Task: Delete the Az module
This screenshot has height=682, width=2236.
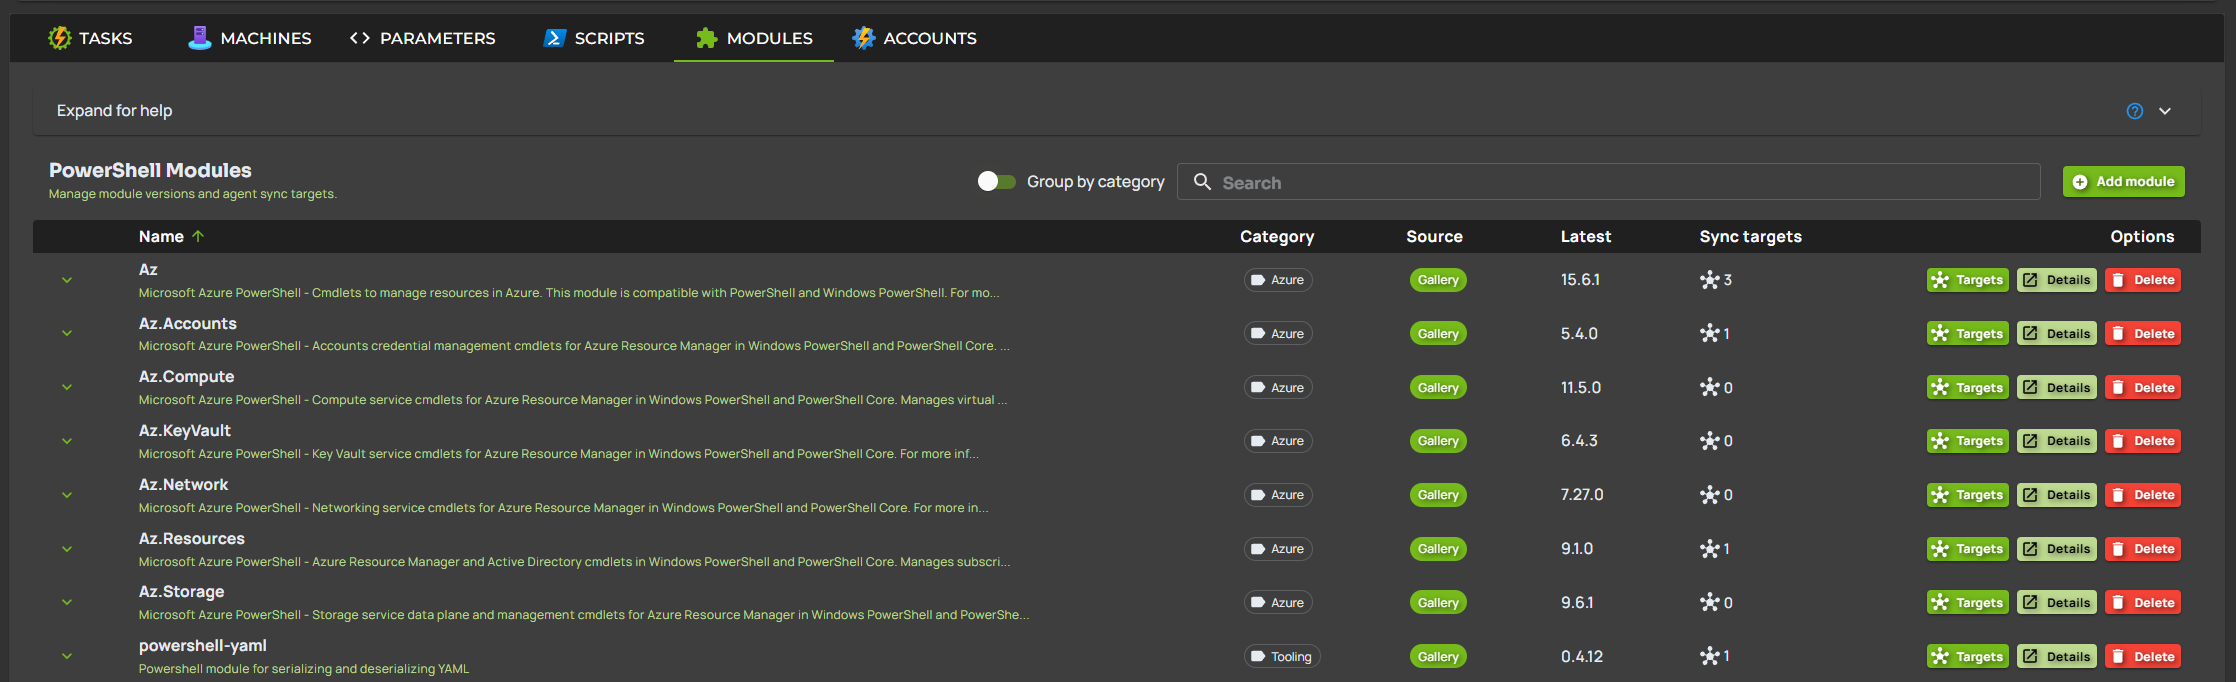Action: pyautogui.click(x=2143, y=280)
